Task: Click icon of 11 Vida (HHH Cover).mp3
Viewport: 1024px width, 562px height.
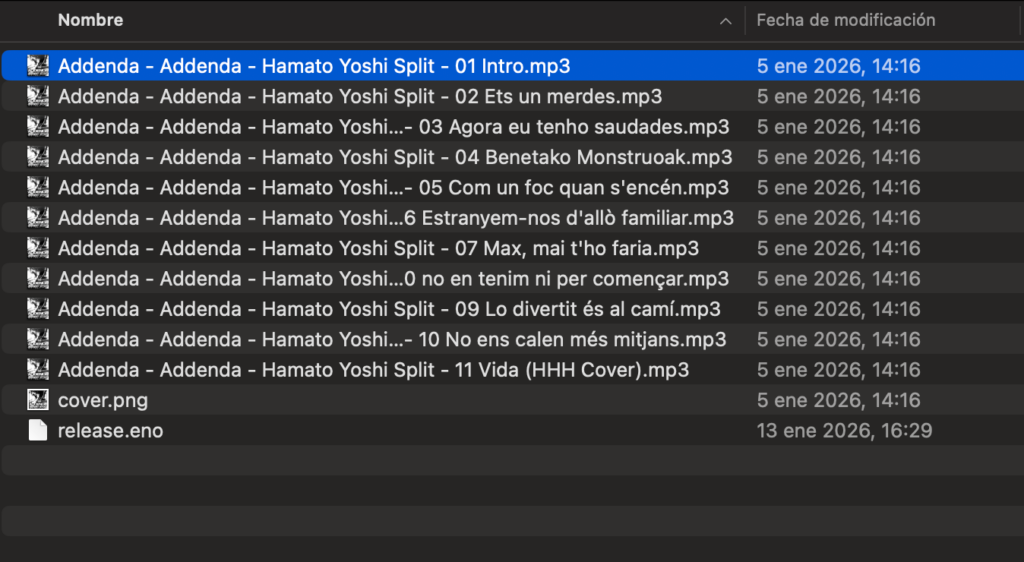Action: (38, 370)
